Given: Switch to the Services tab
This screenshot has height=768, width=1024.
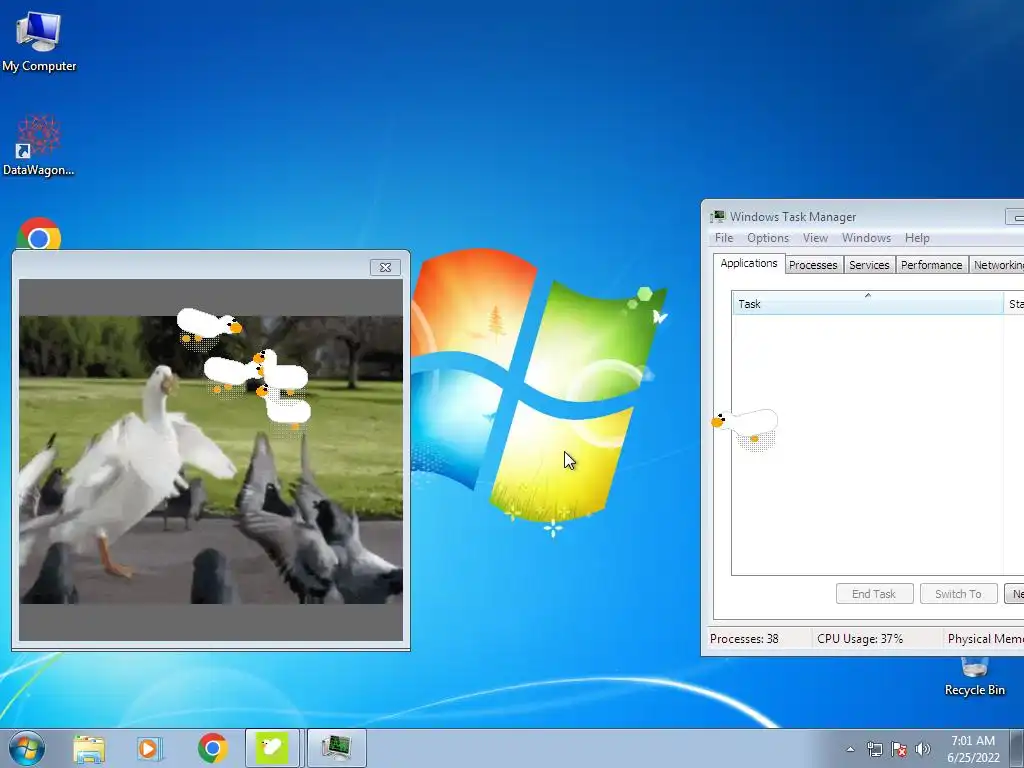Looking at the screenshot, I should (869, 265).
